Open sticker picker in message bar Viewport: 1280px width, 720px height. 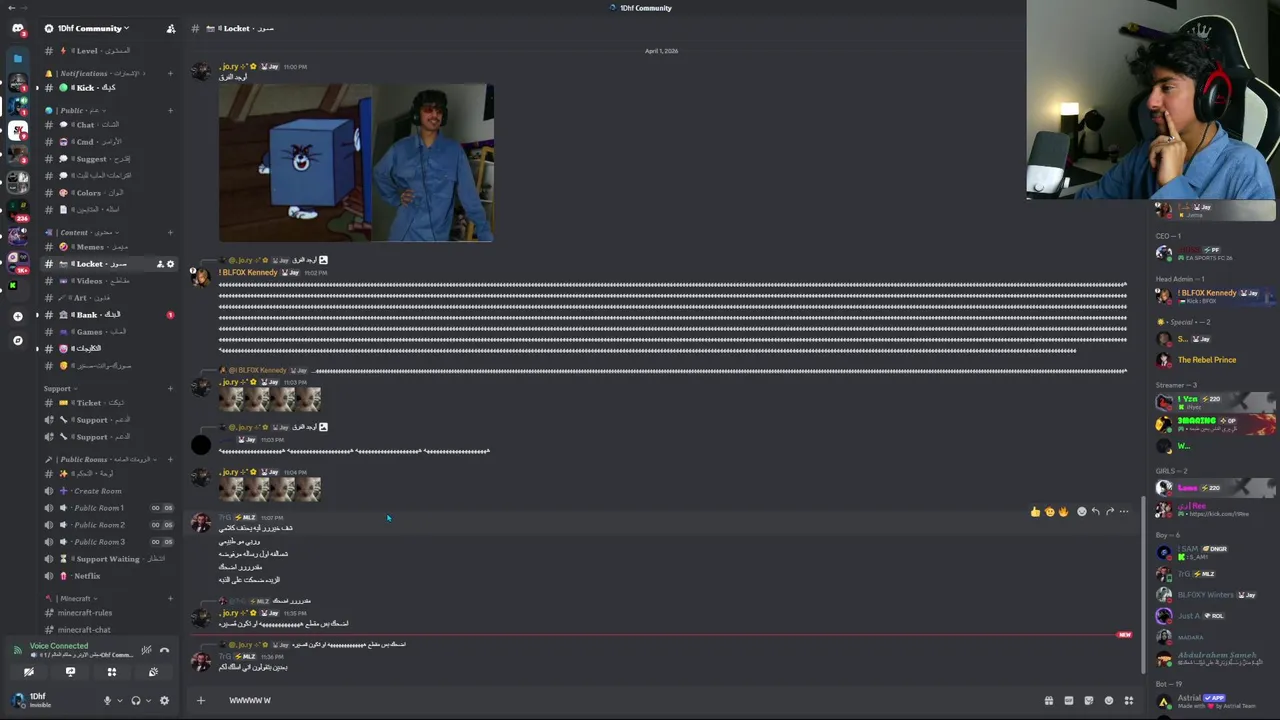click(x=1088, y=700)
